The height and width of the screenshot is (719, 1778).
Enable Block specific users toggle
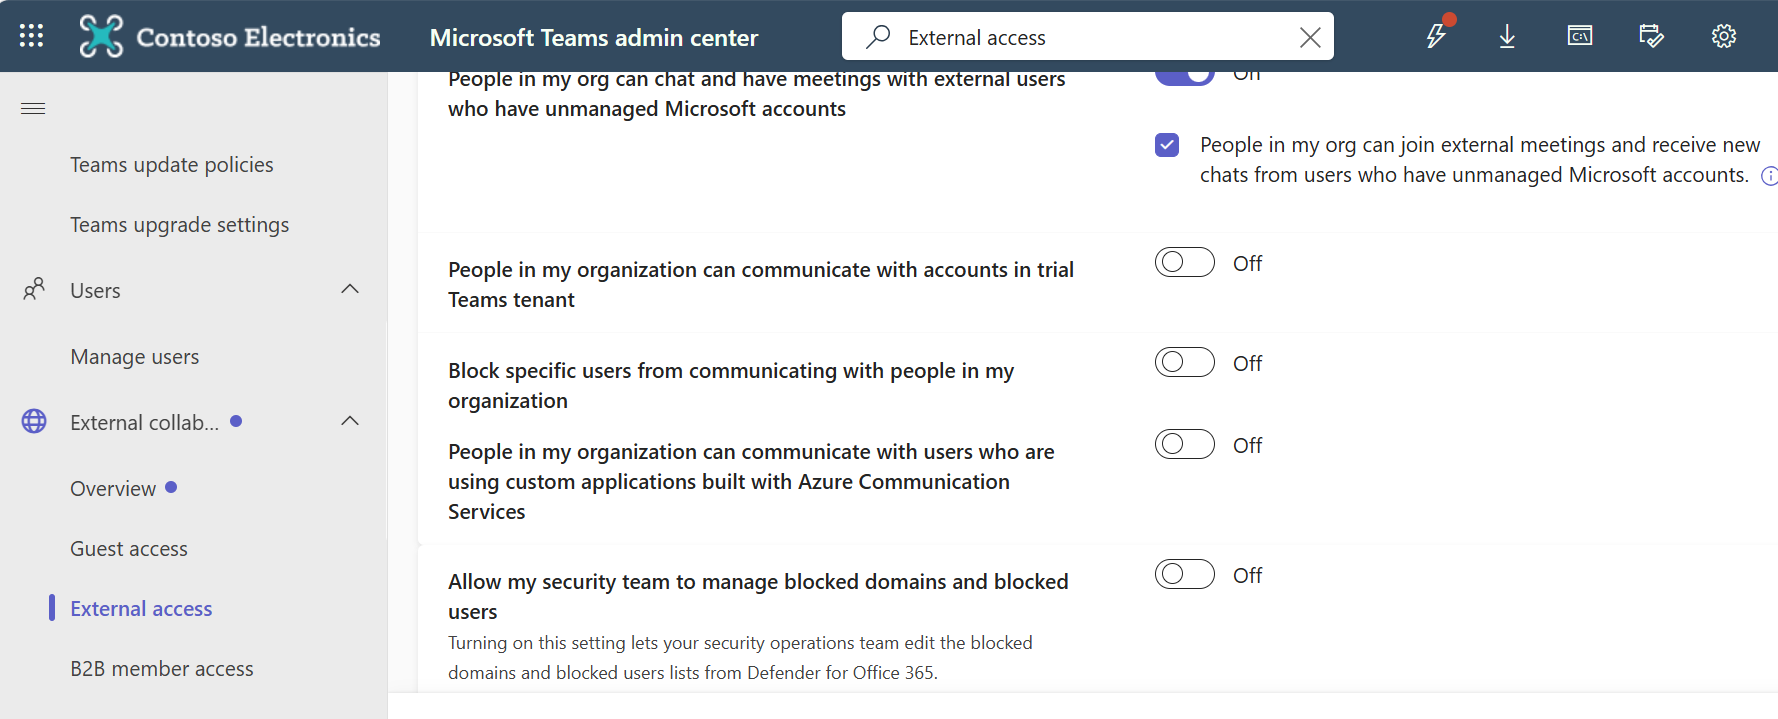click(1184, 362)
